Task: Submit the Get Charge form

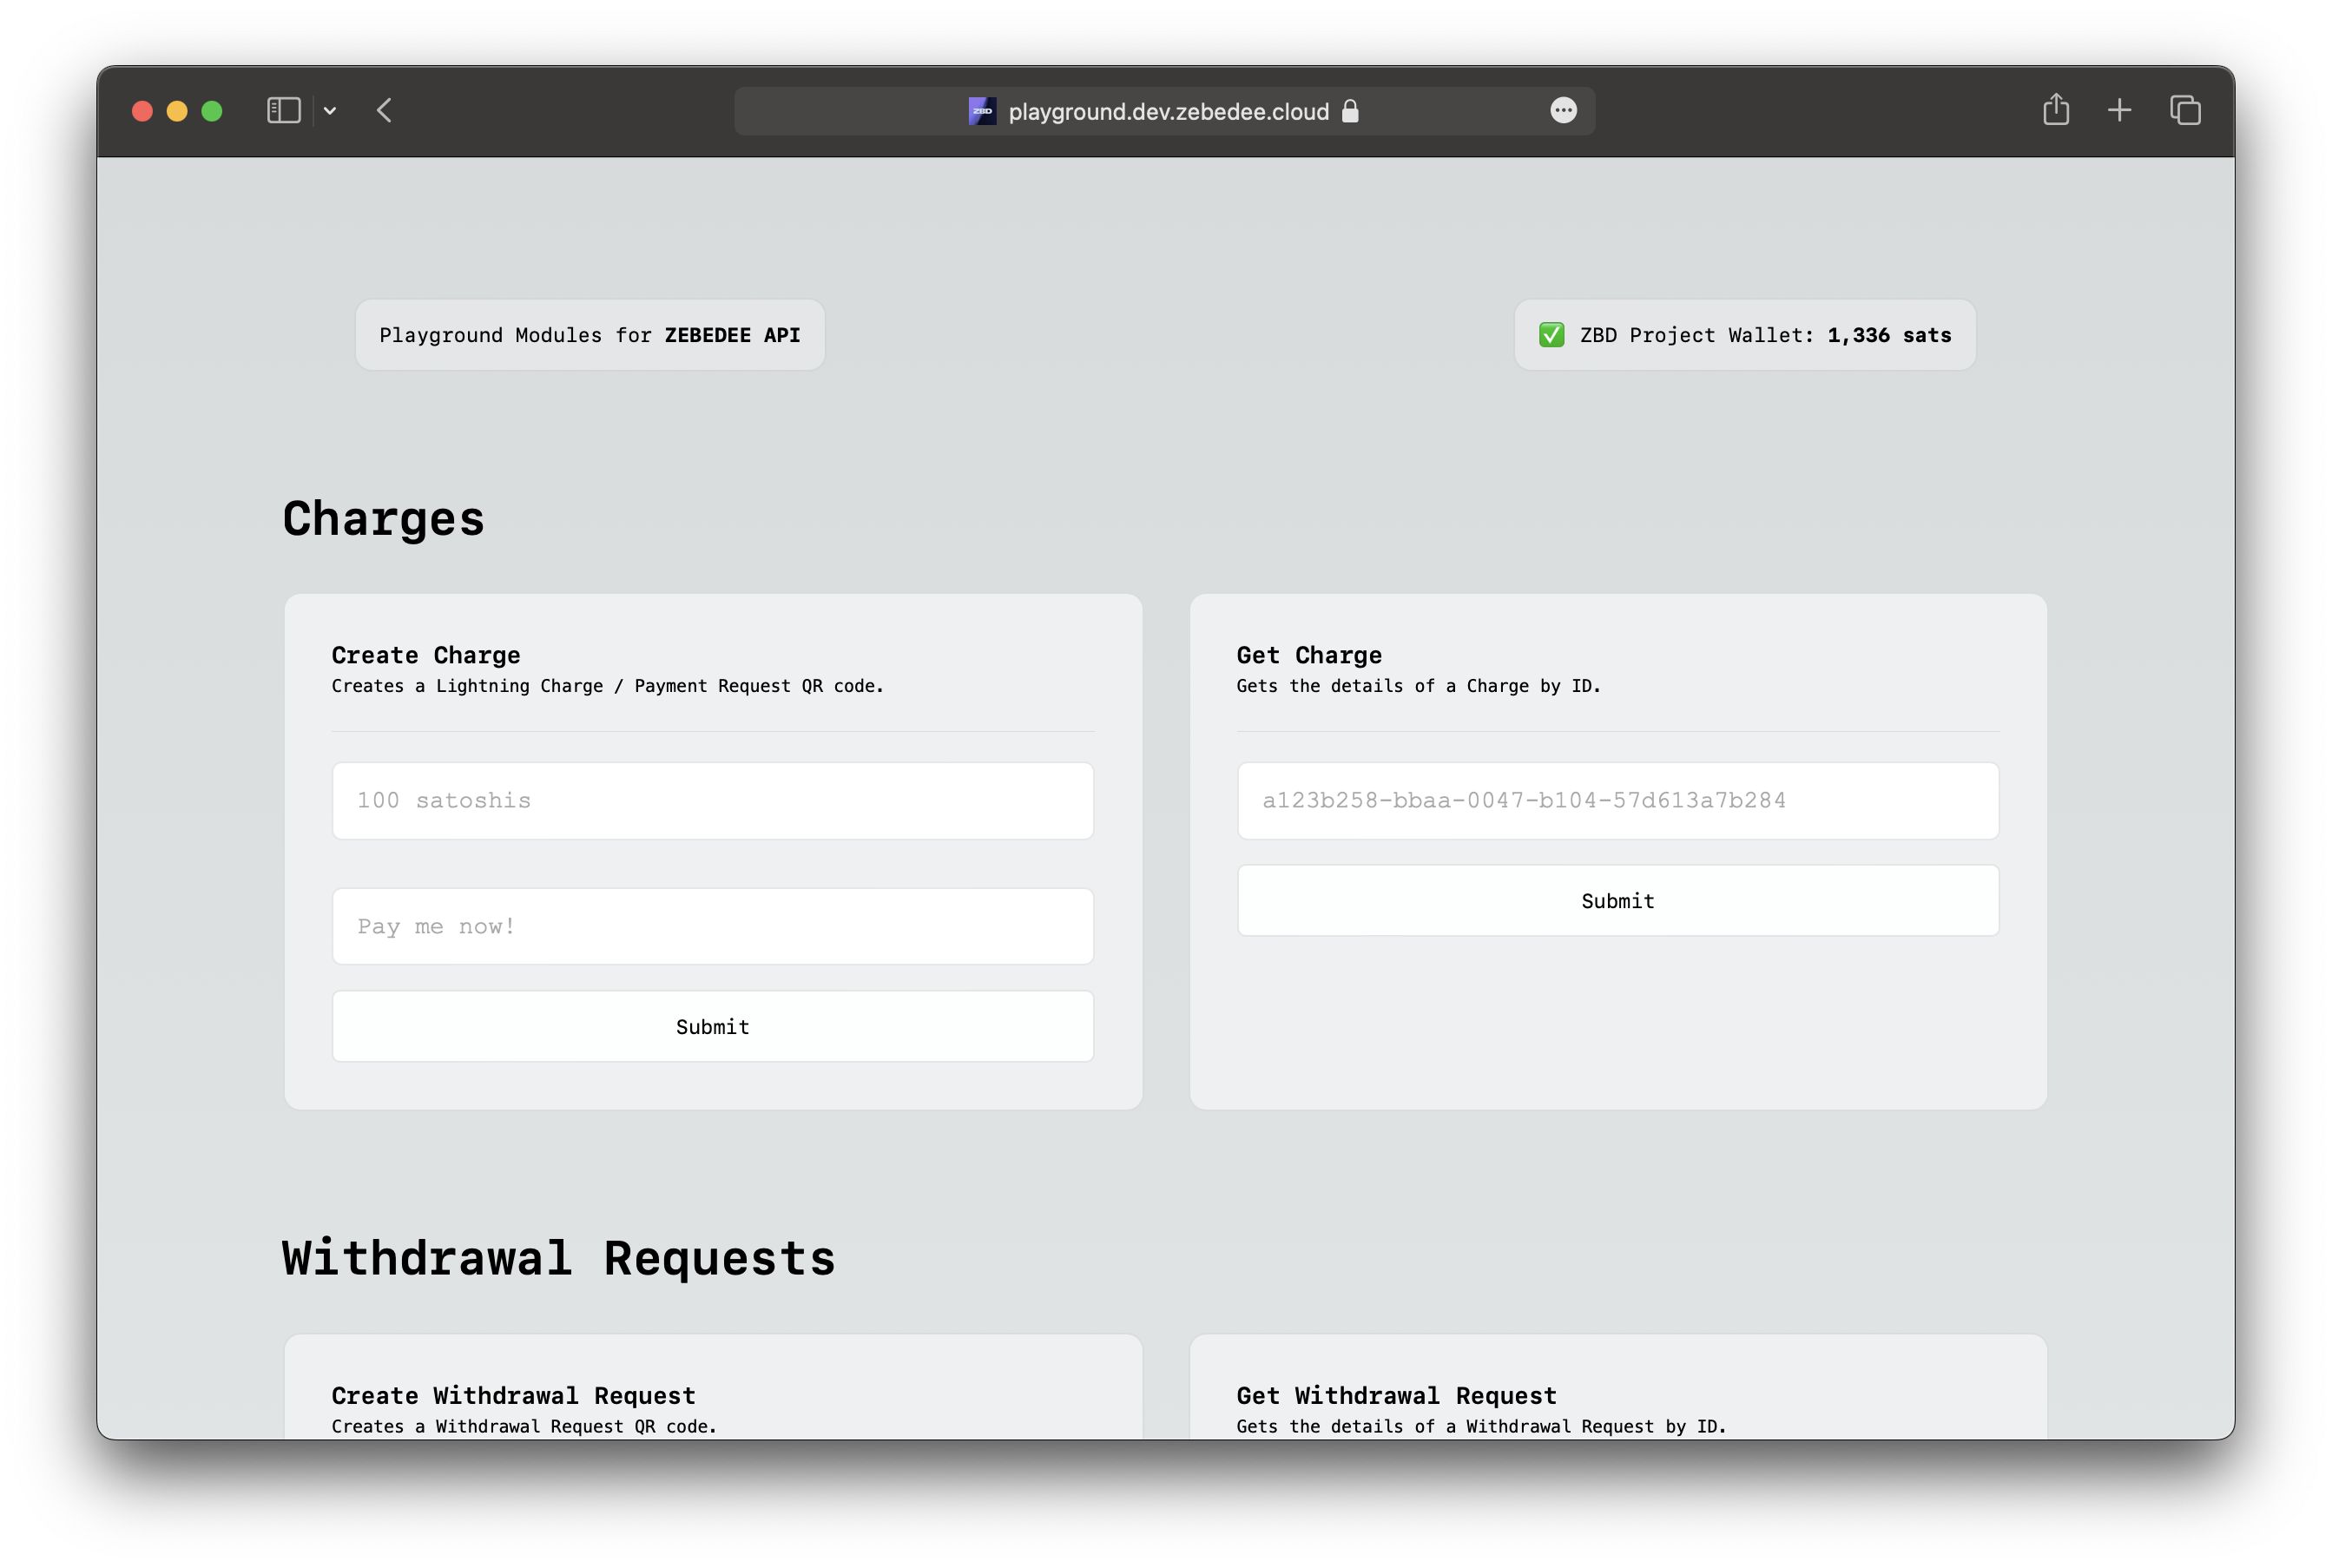Action: pyautogui.click(x=1617, y=900)
